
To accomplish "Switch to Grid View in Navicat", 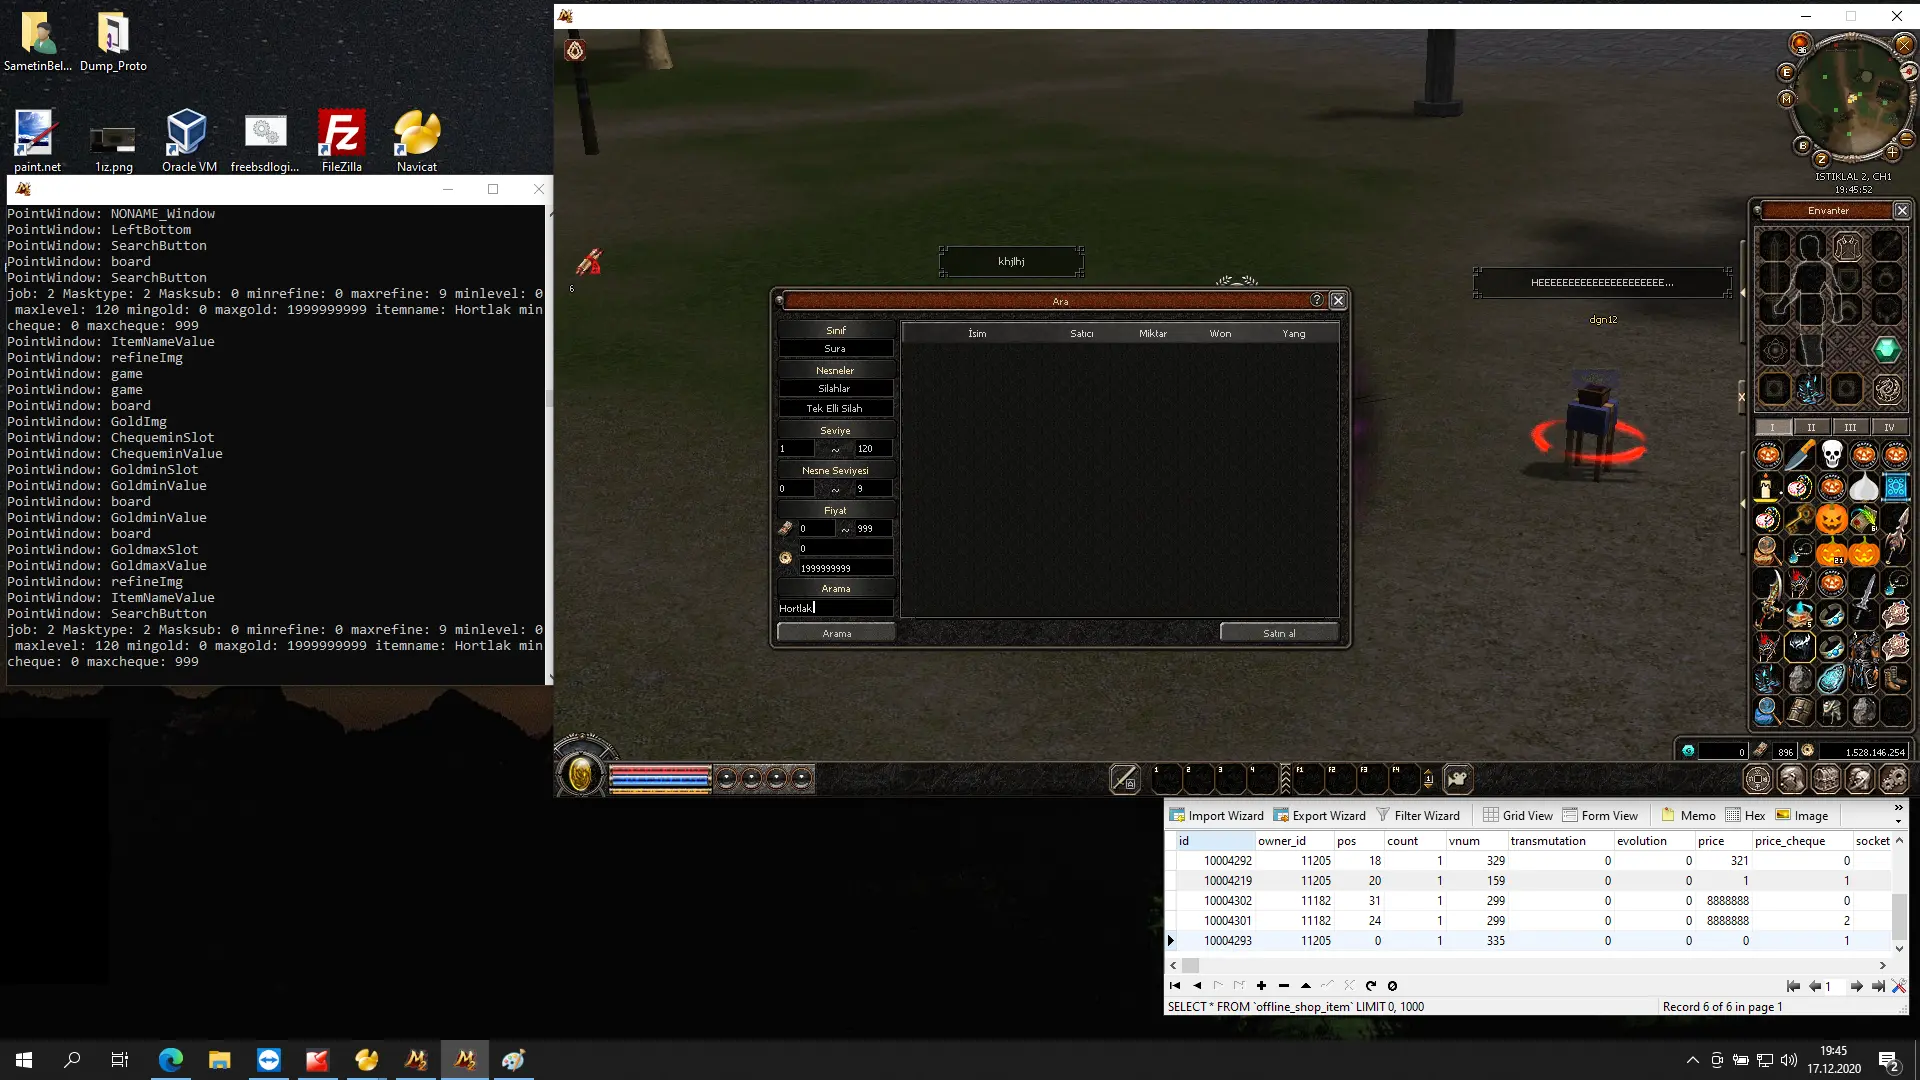I will 1517,816.
